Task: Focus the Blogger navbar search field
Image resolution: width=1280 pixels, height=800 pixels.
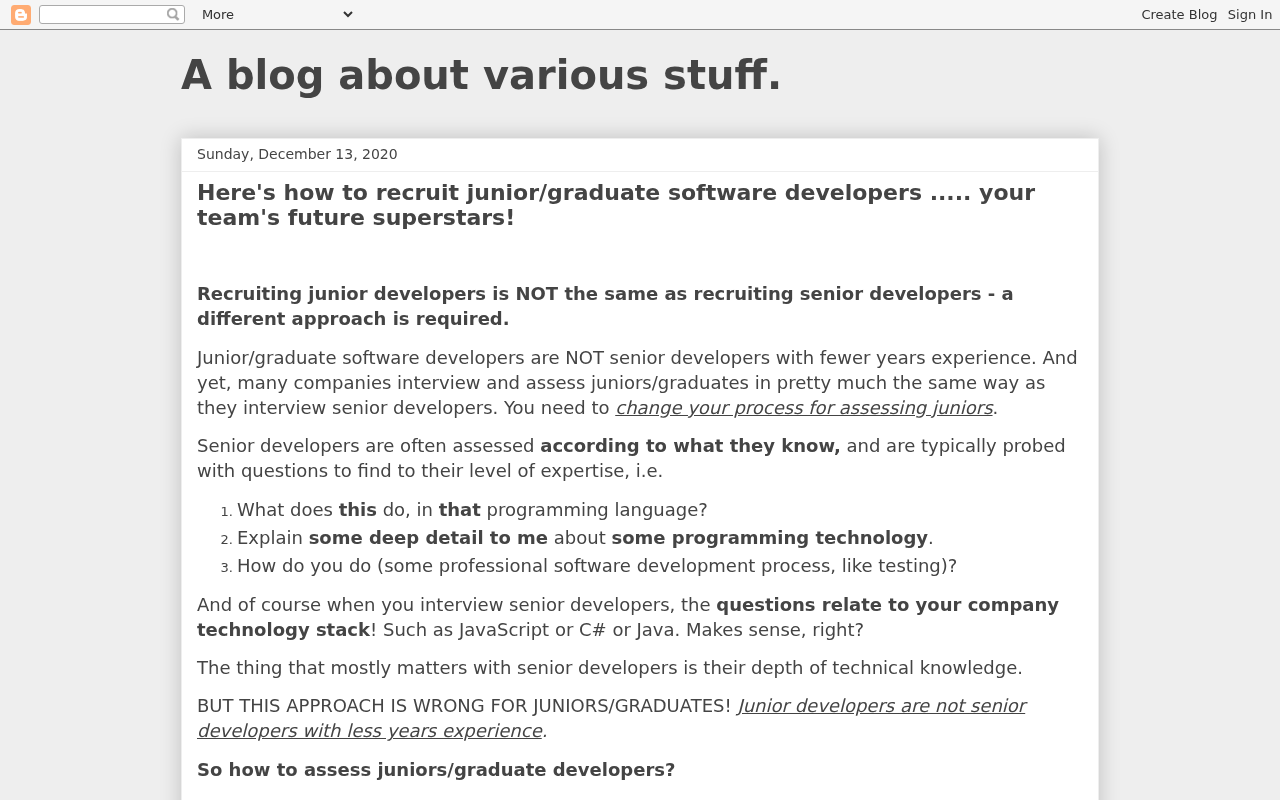Action: point(102,14)
